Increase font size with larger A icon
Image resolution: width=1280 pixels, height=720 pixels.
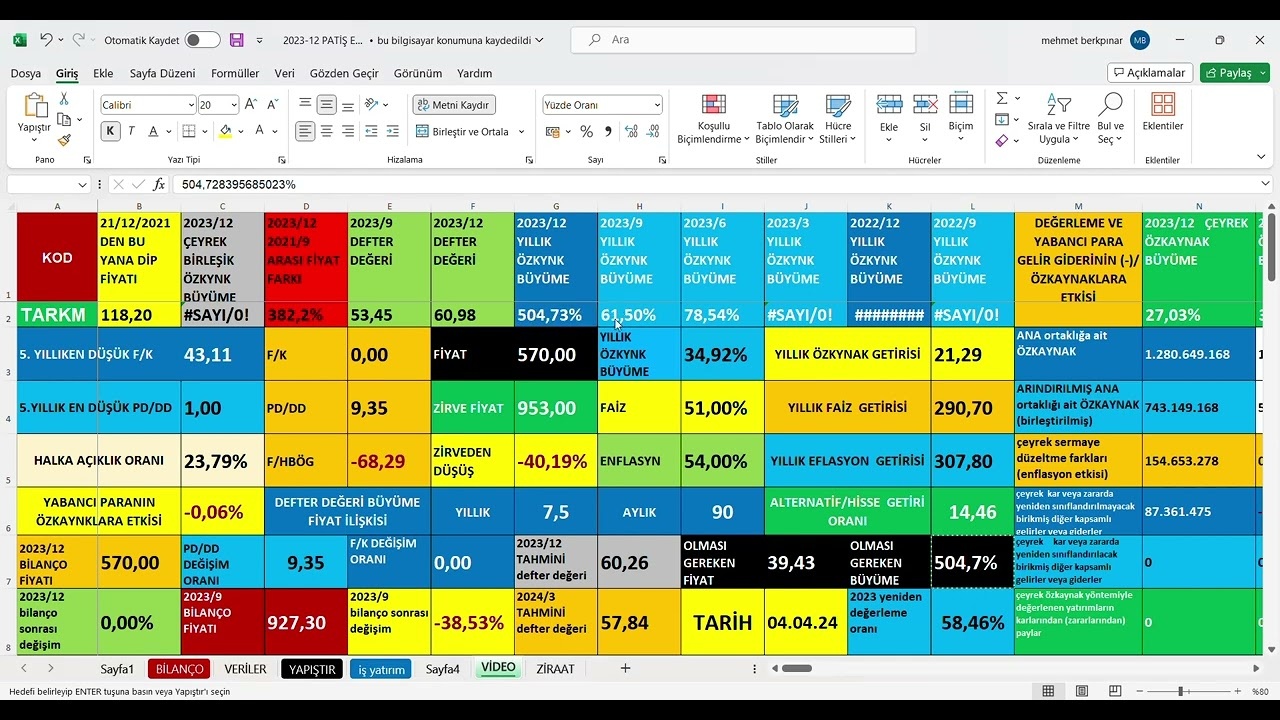click(251, 104)
